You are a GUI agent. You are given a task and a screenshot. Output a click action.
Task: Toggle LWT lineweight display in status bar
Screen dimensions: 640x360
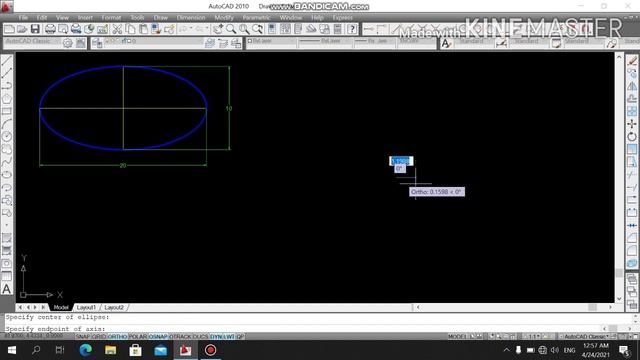(229, 337)
